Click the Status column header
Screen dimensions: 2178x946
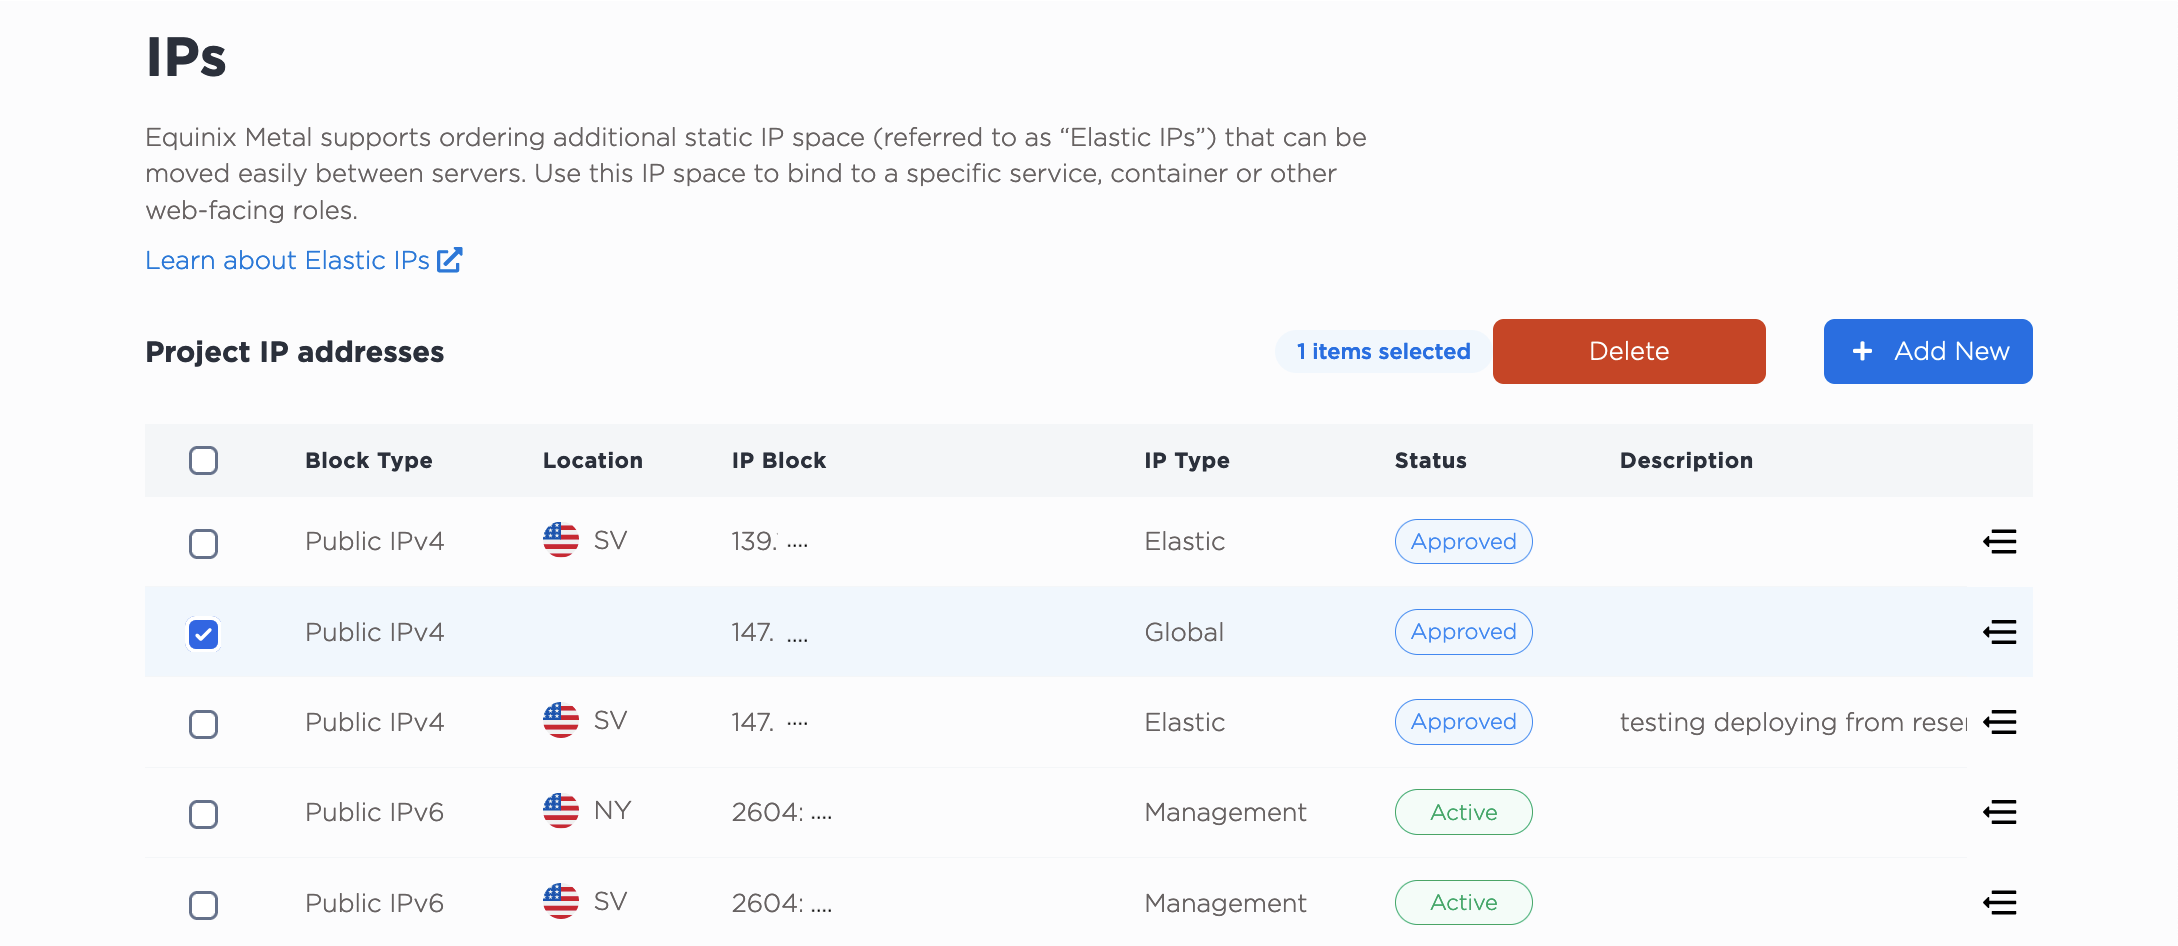[1431, 461]
